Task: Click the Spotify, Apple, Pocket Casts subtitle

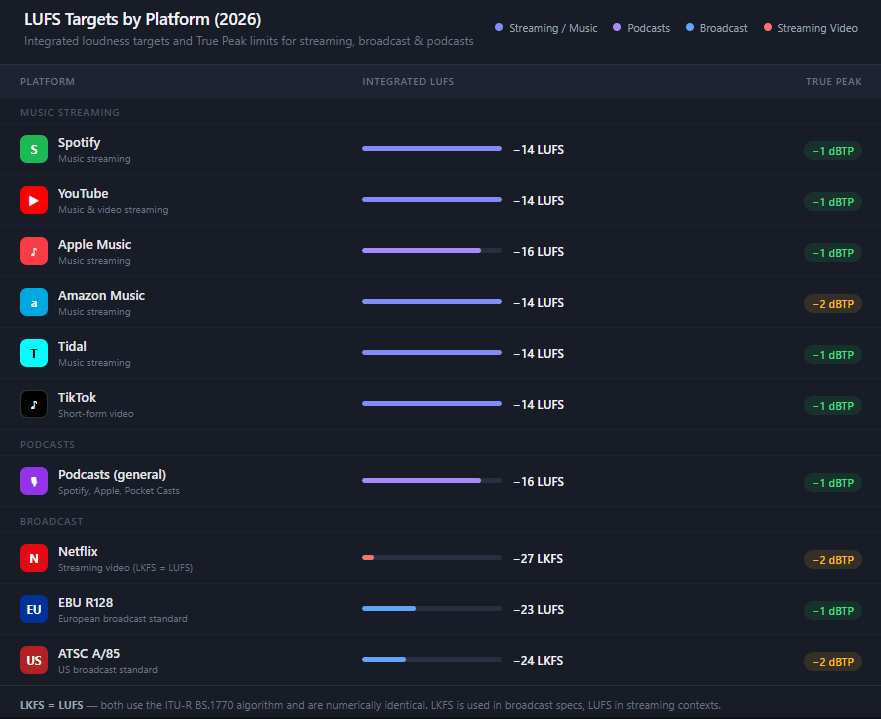Action: (x=119, y=491)
